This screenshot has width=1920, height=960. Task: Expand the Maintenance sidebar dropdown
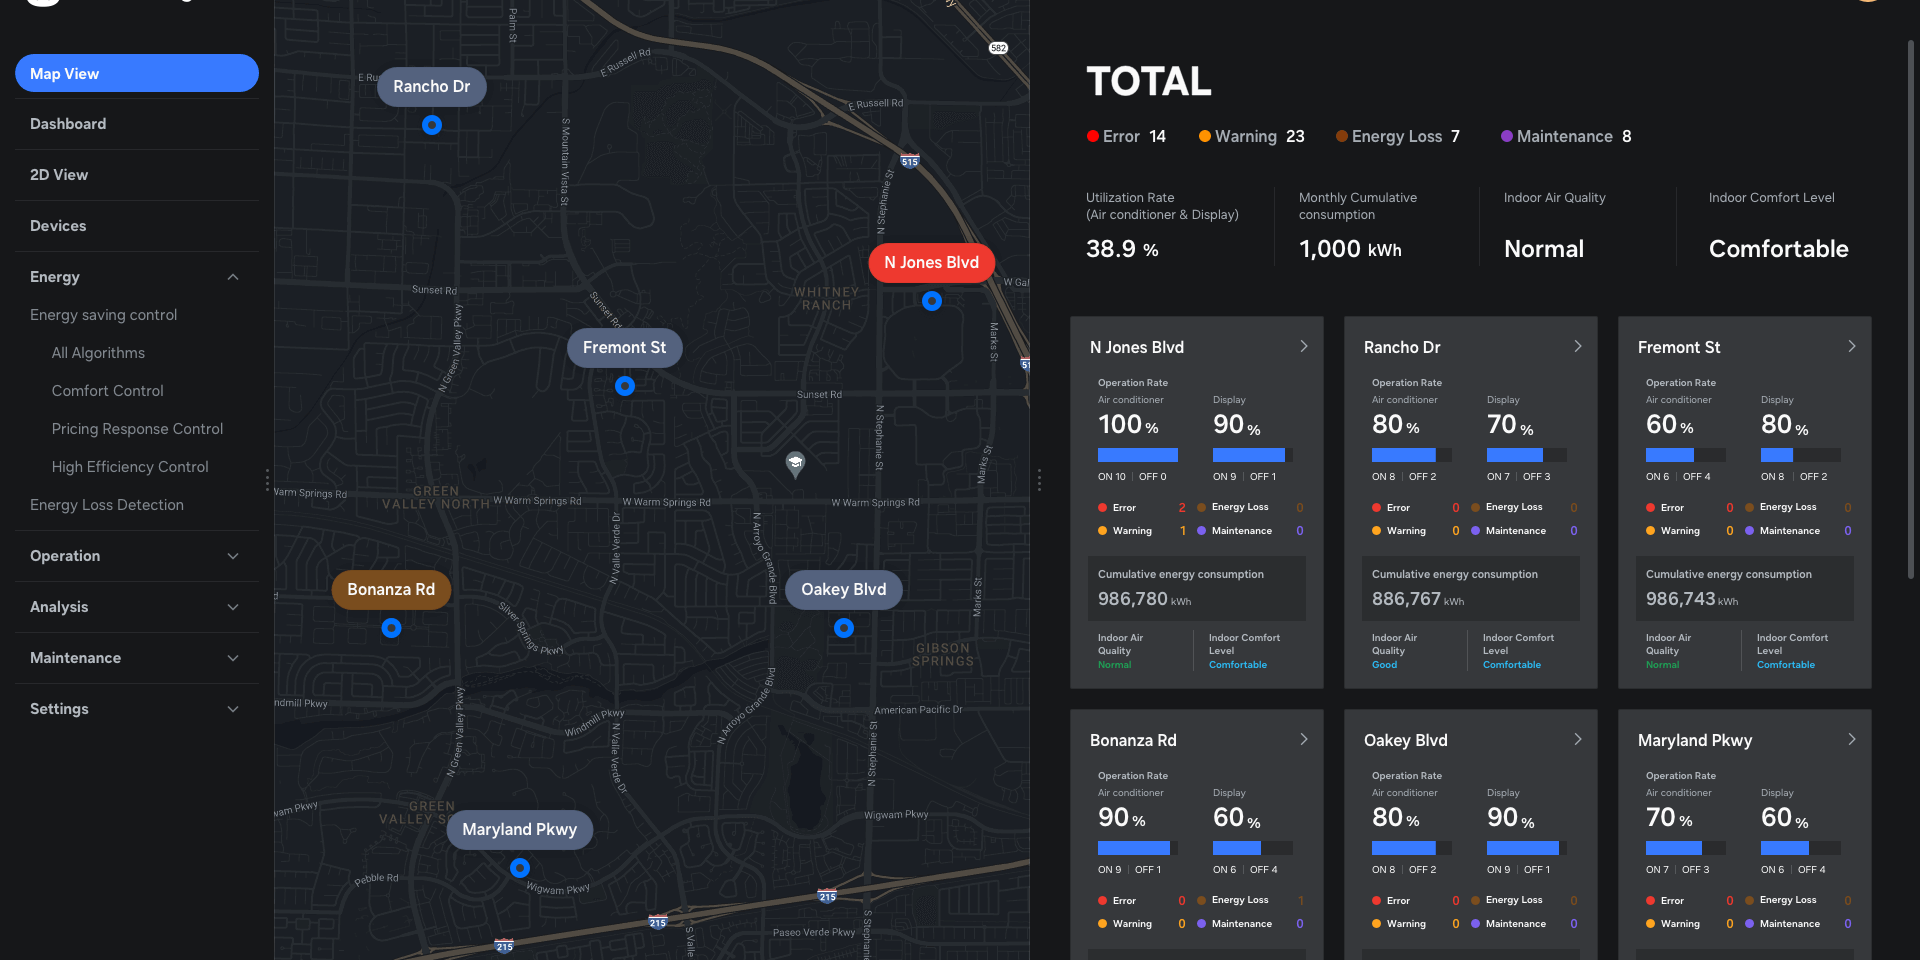pyautogui.click(x=233, y=658)
